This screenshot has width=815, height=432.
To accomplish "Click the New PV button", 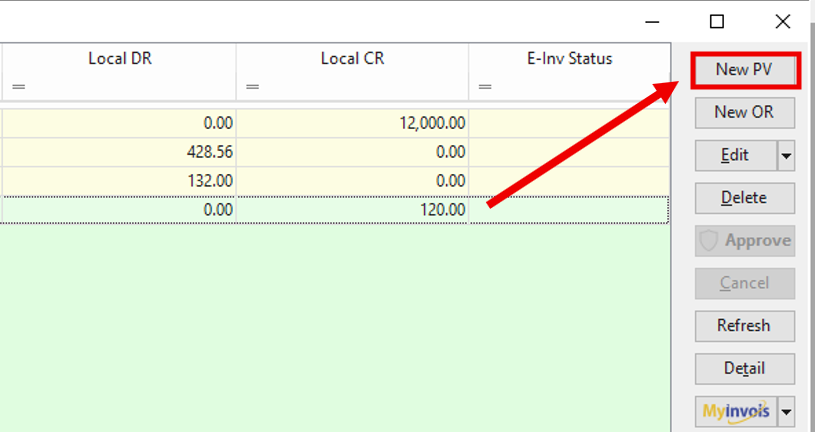I will (x=744, y=70).
